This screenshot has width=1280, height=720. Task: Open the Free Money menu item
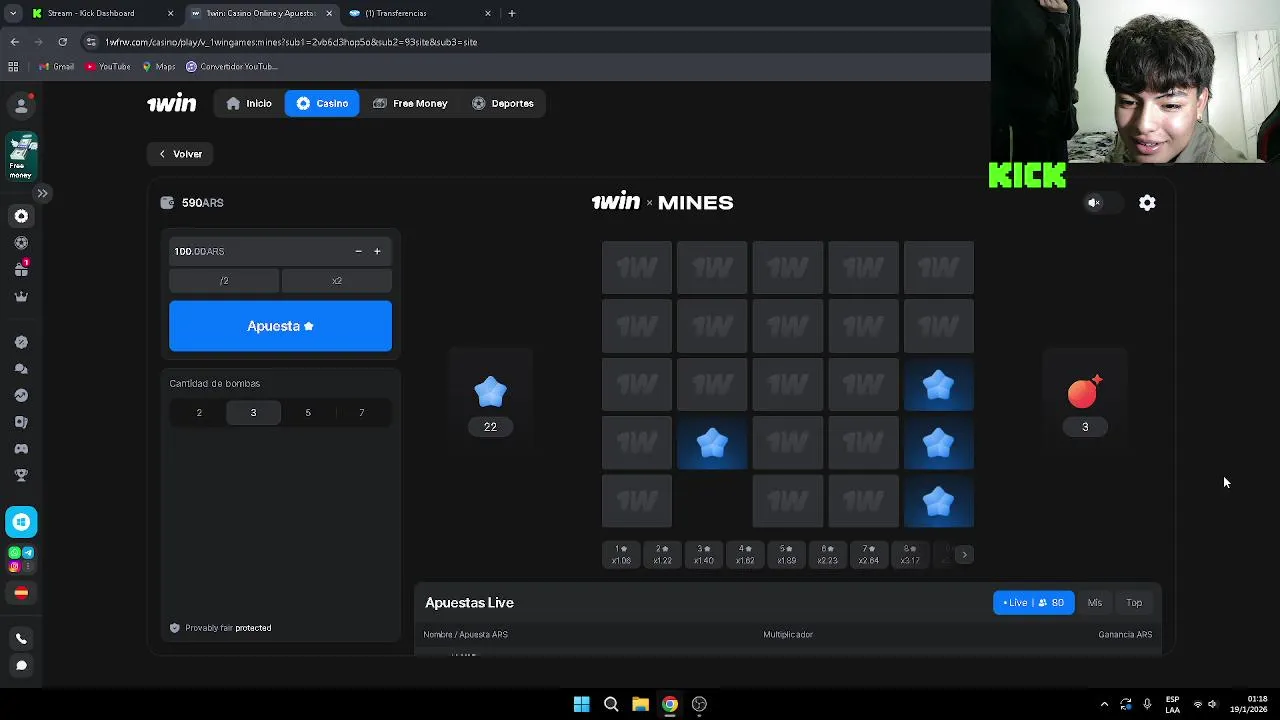pos(410,103)
